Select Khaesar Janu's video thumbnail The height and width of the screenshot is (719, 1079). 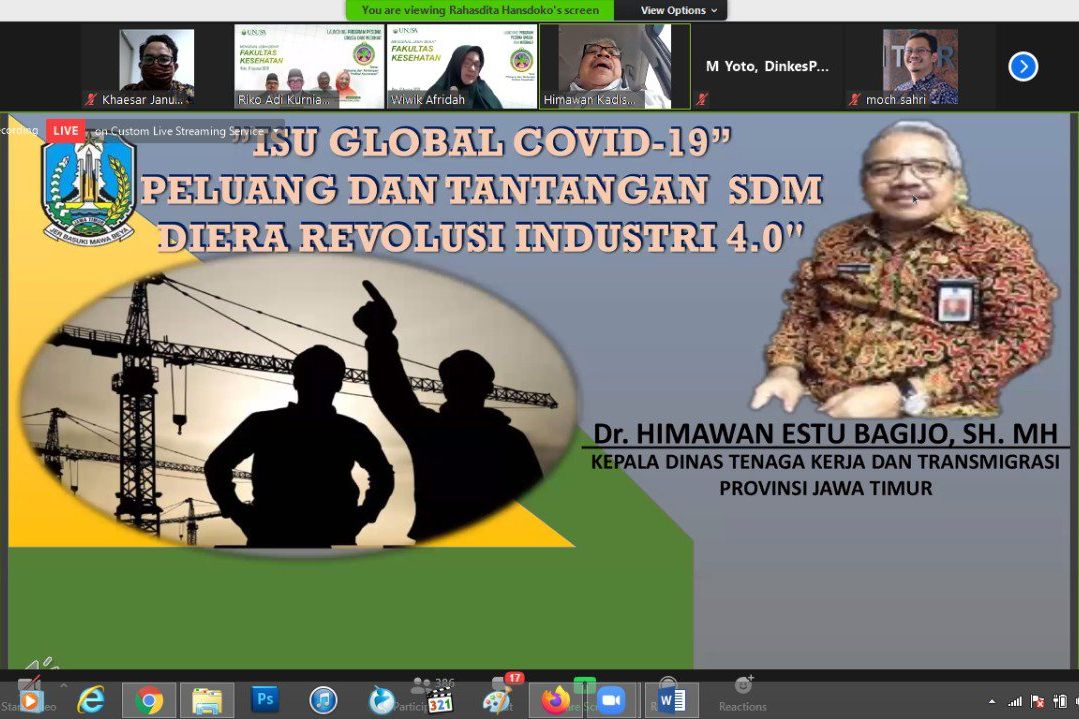point(156,67)
